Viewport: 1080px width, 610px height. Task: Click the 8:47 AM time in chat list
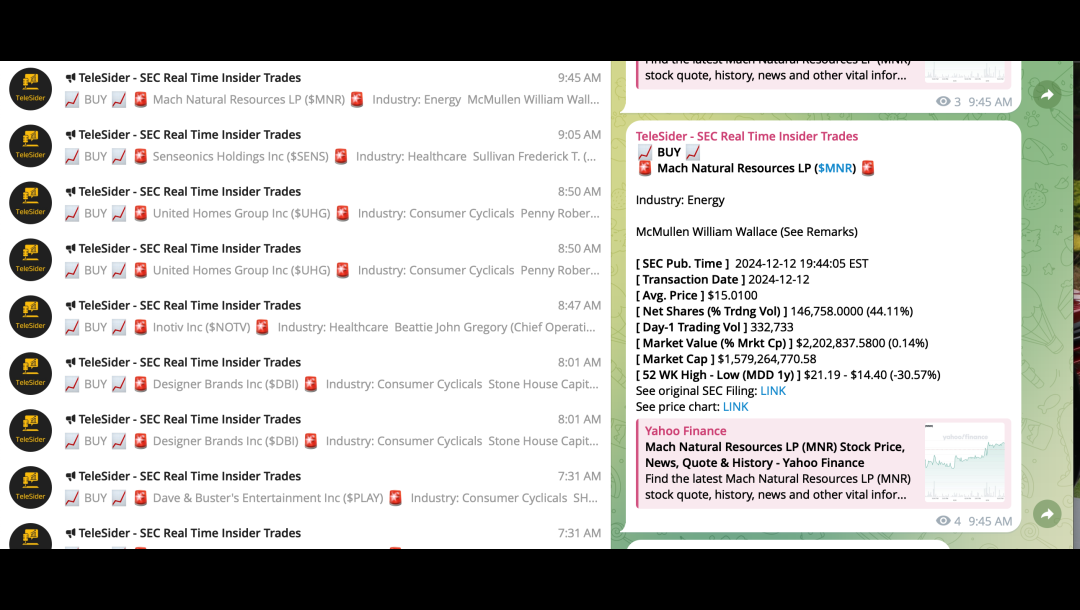click(579, 306)
